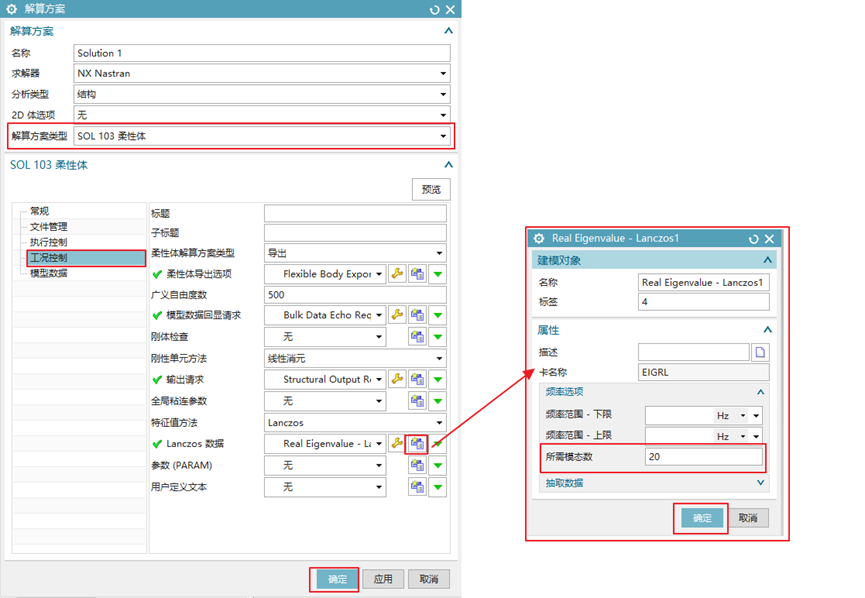Click gear icon in Lanczos1 dialog title

pyautogui.click(x=540, y=238)
